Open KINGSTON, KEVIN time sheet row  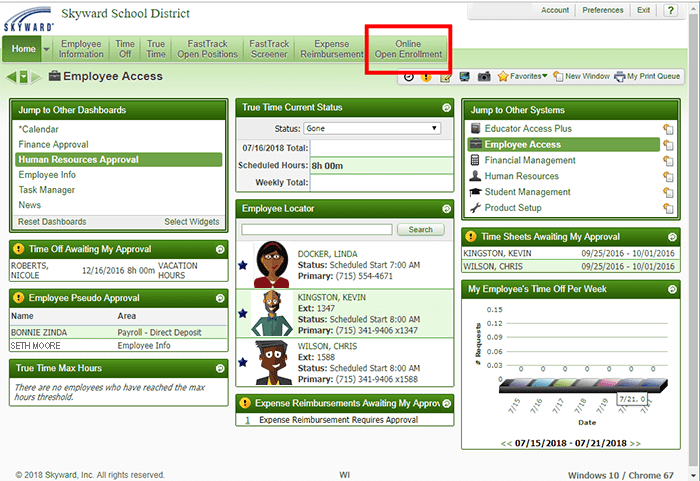pos(569,253)
